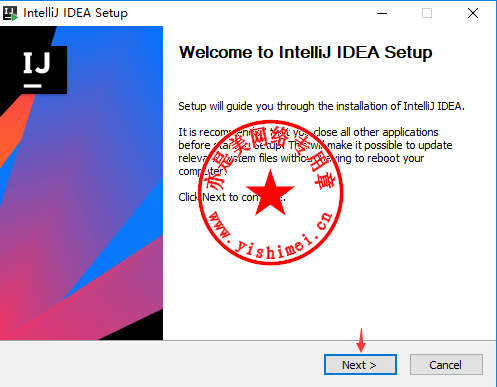Click the 'close all other applications' paragraph
497x387 pixels.
coord(315,151)
